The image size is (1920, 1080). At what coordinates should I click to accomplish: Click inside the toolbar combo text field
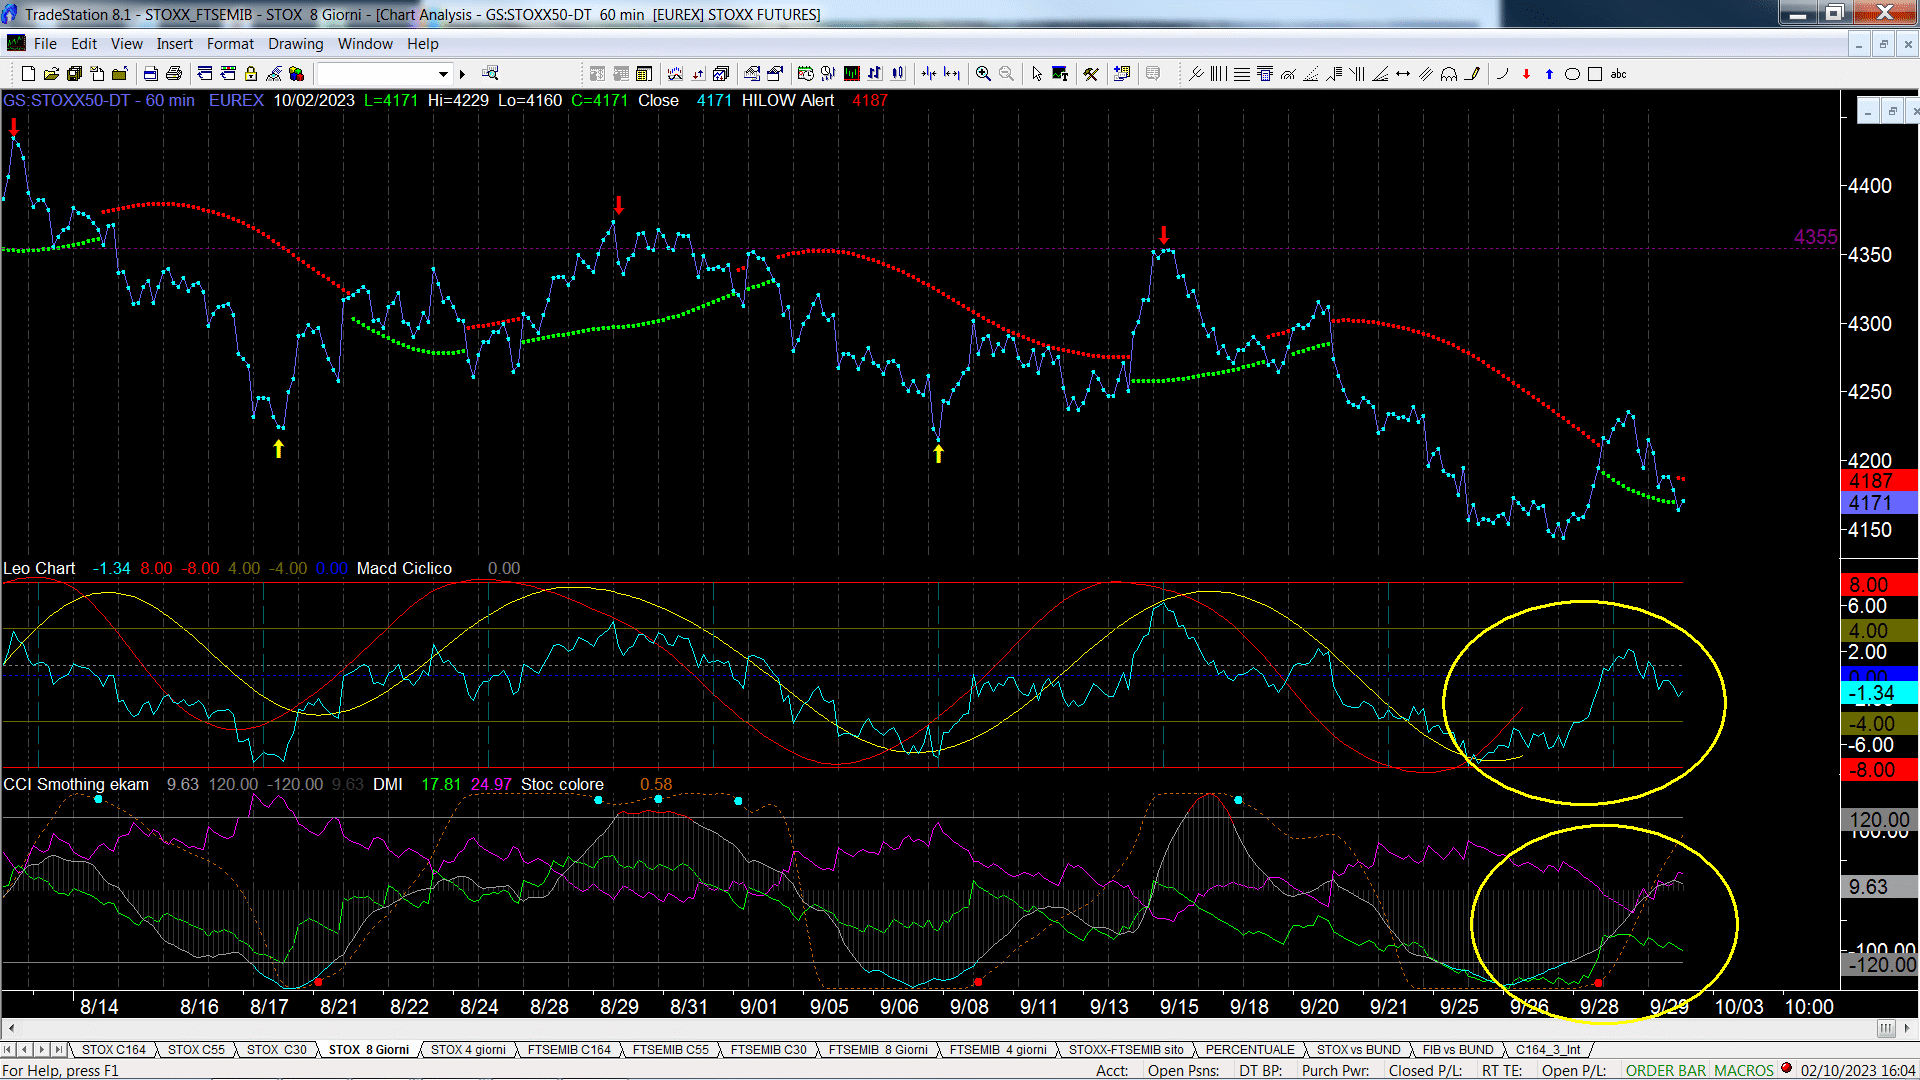(x=376, y=74)
